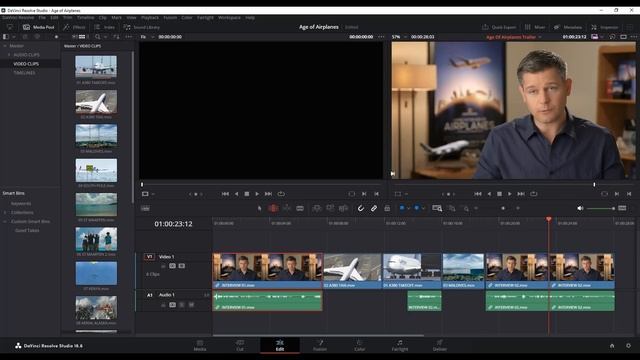The image size is (640, 360).
Task: Switch to the Cut page
Action: pos(240,345)
